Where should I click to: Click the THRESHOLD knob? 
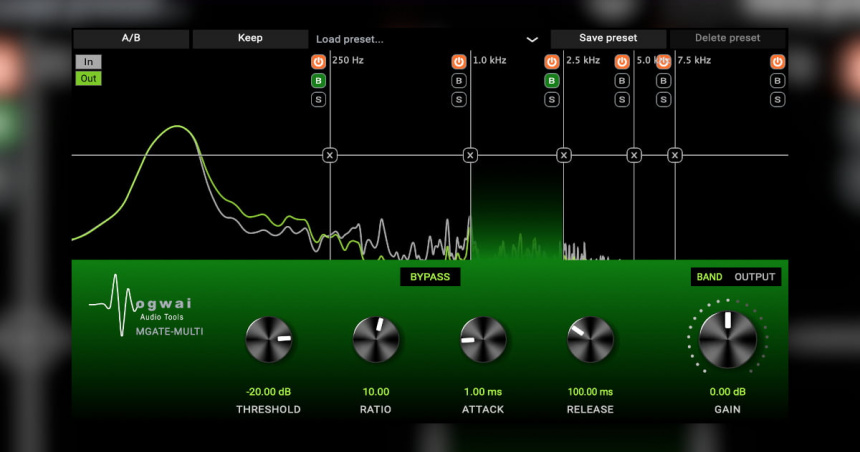[269, 340]
